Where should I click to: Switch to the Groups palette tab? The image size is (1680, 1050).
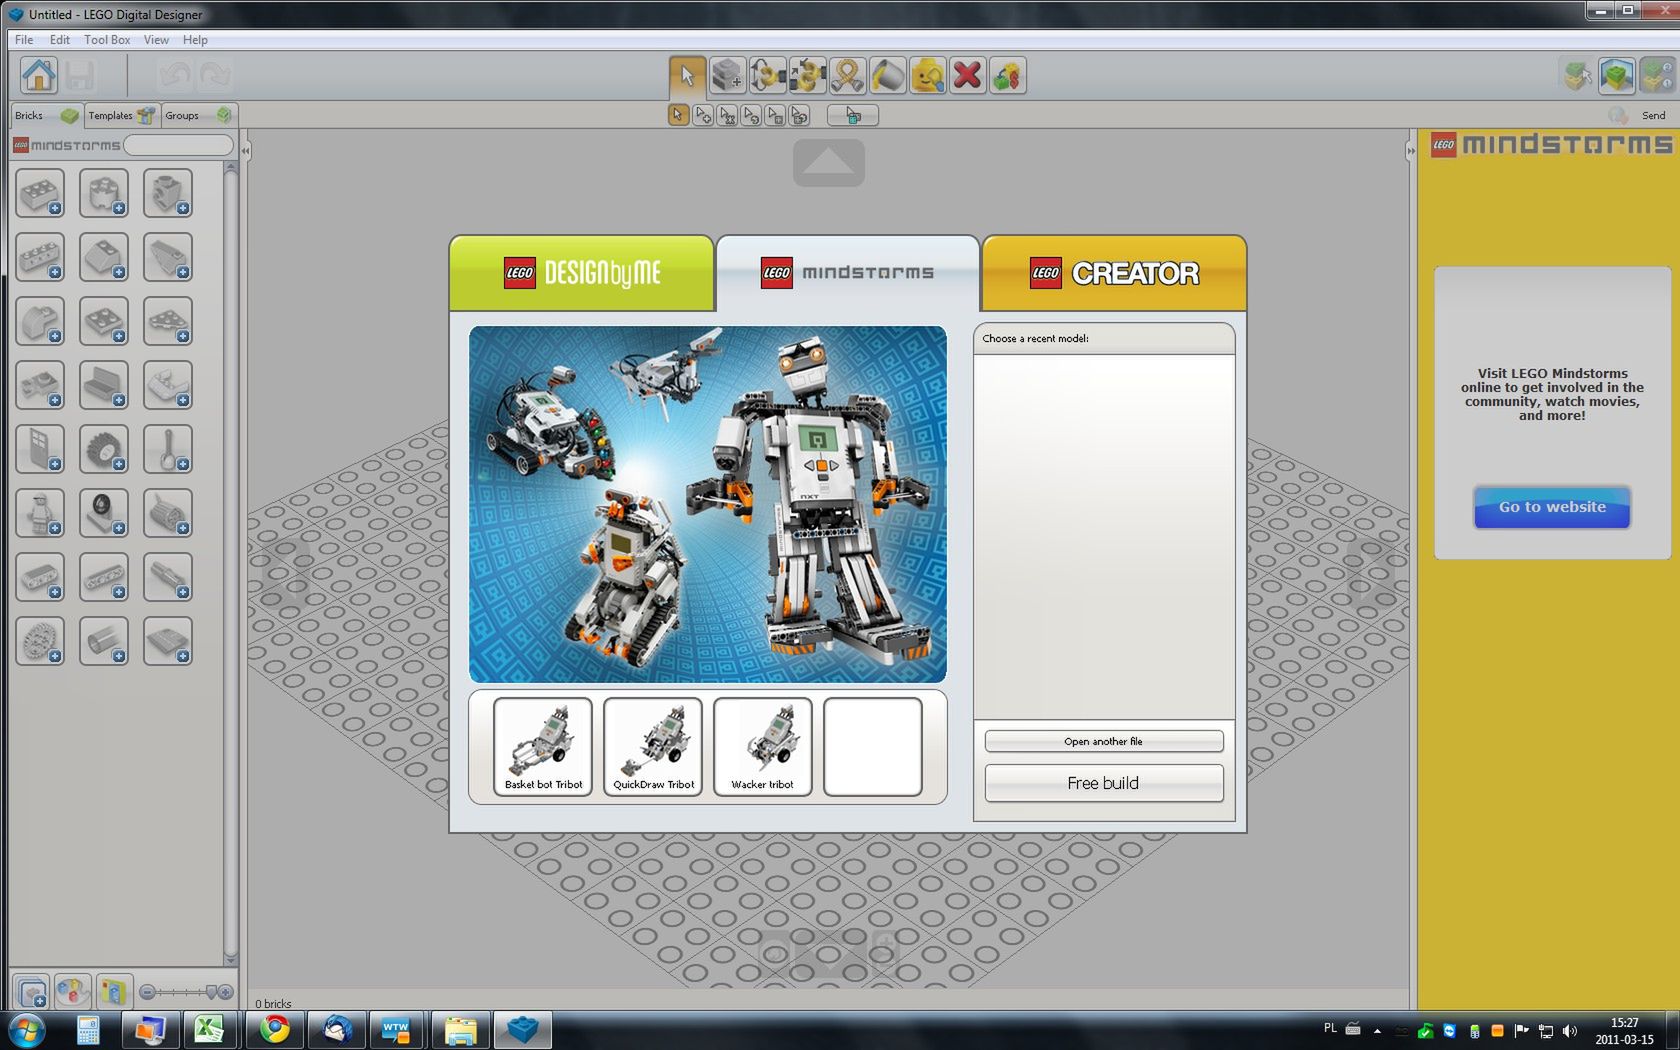tap(198, 115)
